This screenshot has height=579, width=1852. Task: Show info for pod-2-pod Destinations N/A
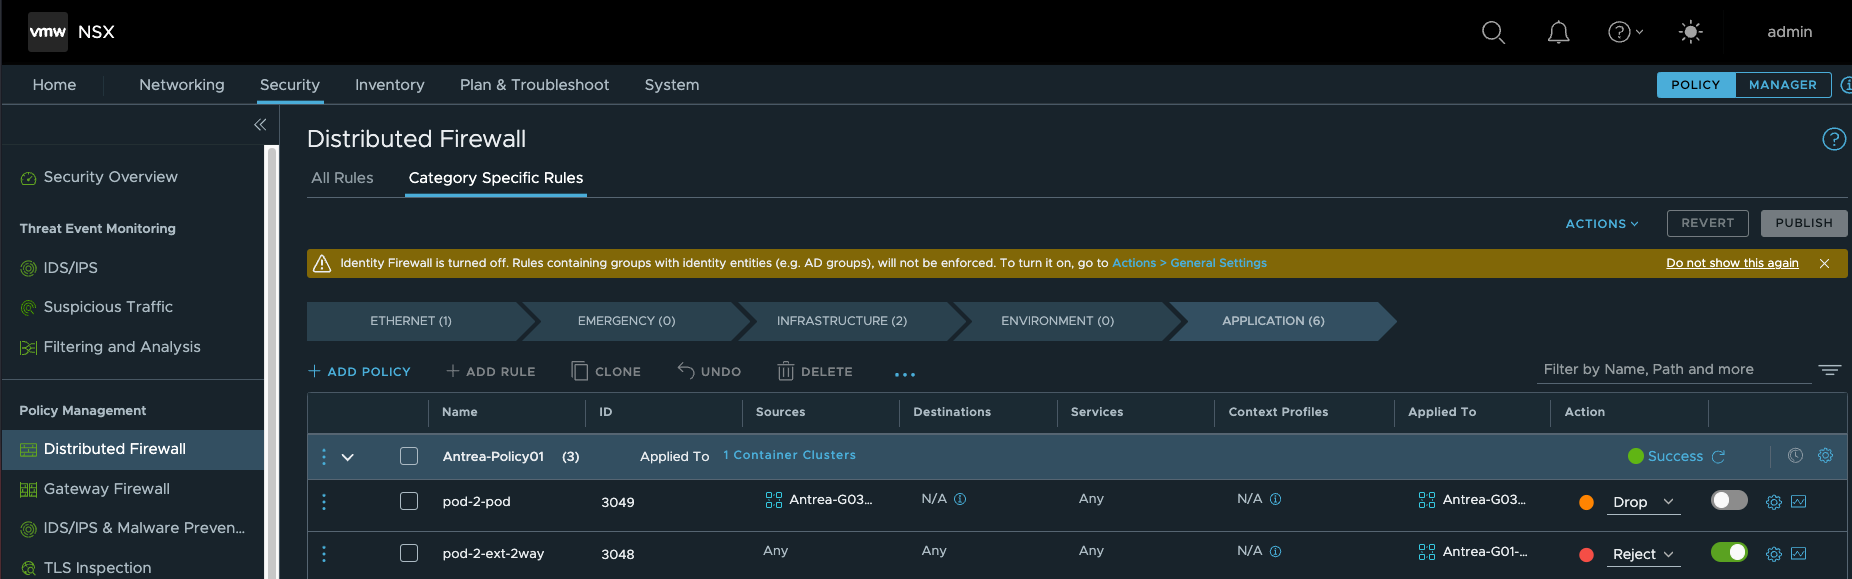tap(960, 499)
